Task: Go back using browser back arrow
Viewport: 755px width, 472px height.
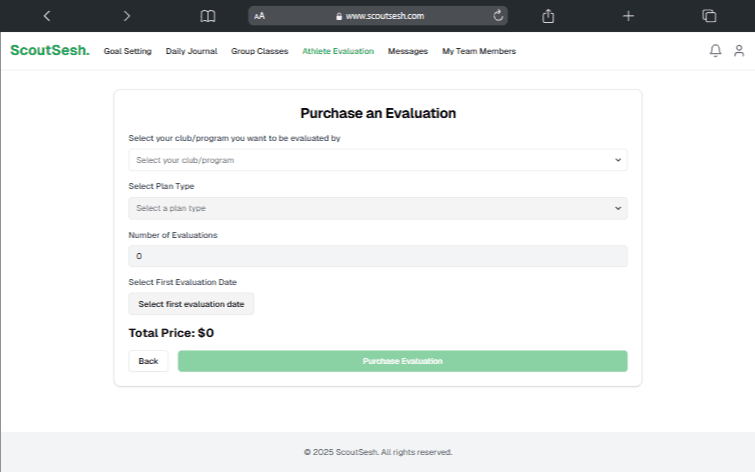Action: pyautogui.click(x=47, y=16)
